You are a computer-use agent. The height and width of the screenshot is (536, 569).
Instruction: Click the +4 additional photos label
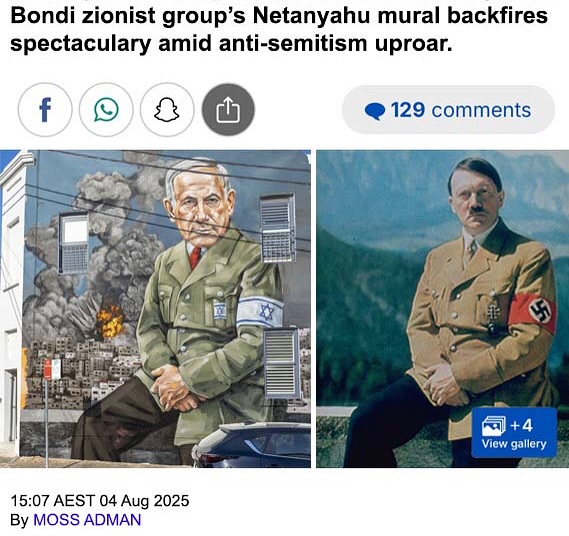click(x=521, y=425)
